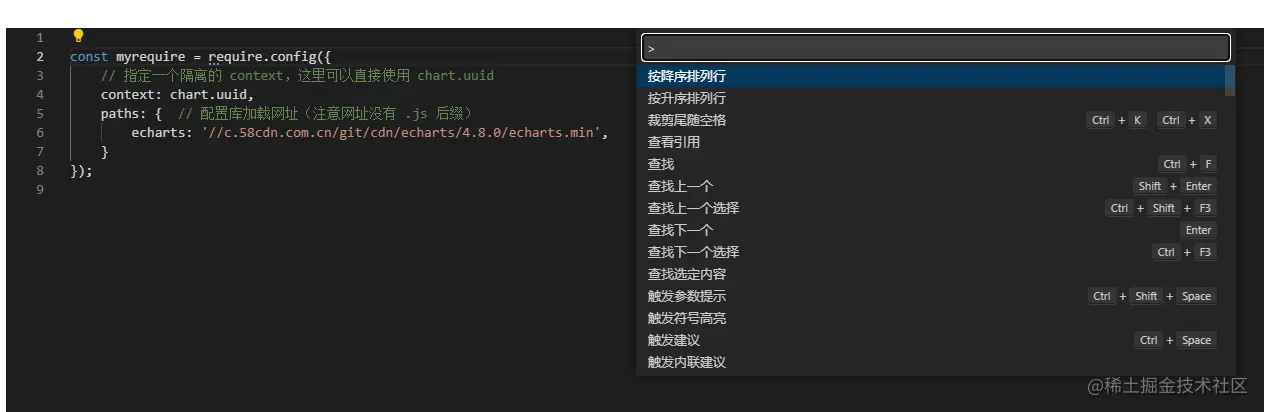Screen dimensions: 1264x412
Task: Select the 触发参数提示 command
Action: [931, 296]
